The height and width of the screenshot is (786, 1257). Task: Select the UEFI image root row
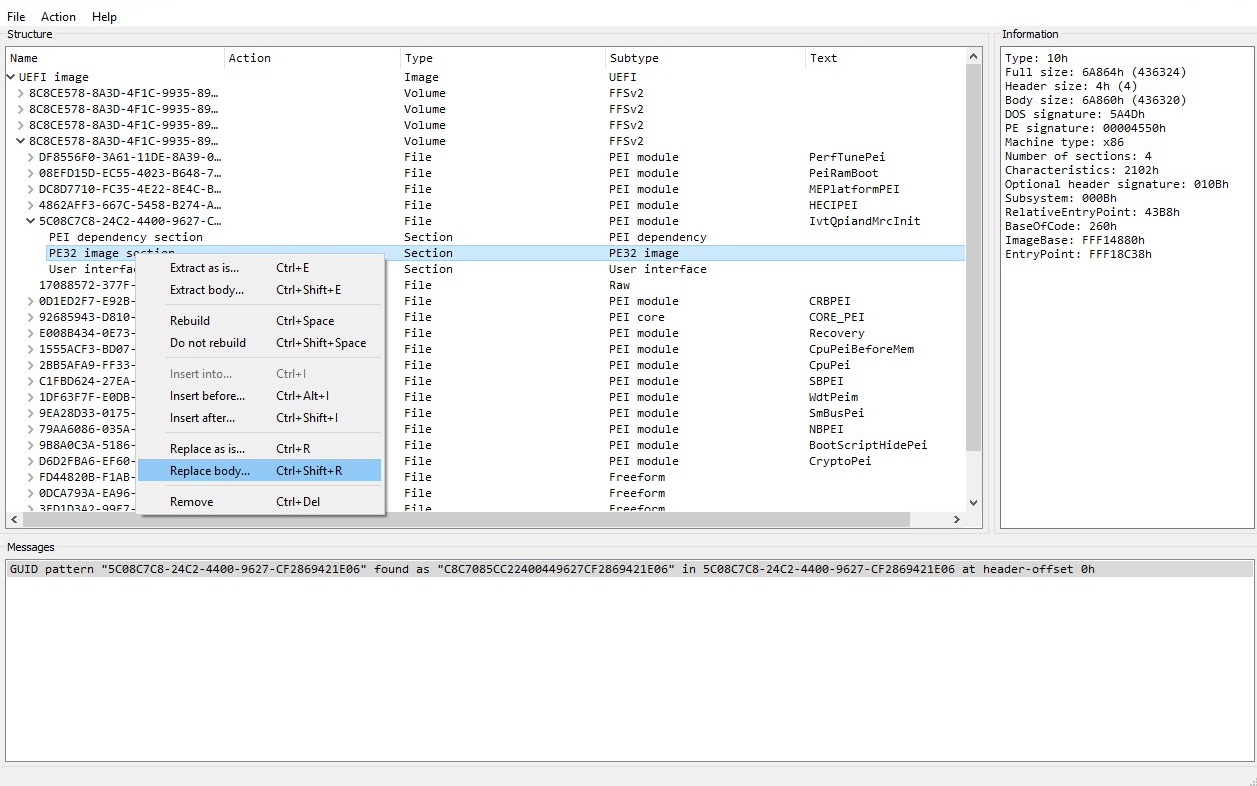coord(485,77)
